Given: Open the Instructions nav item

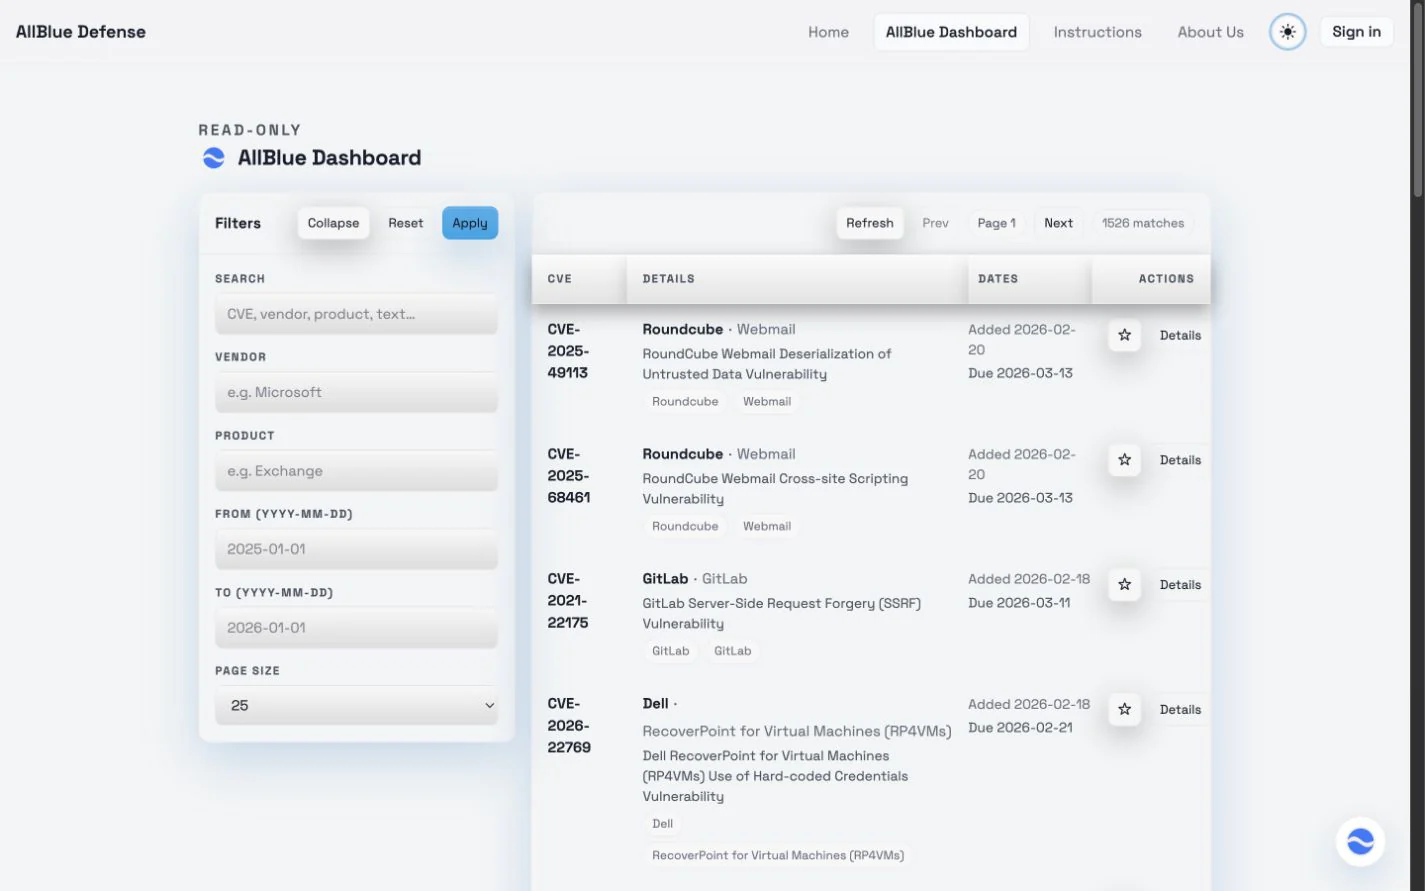Looking at the screenshot, I should tap(1097, 32).
